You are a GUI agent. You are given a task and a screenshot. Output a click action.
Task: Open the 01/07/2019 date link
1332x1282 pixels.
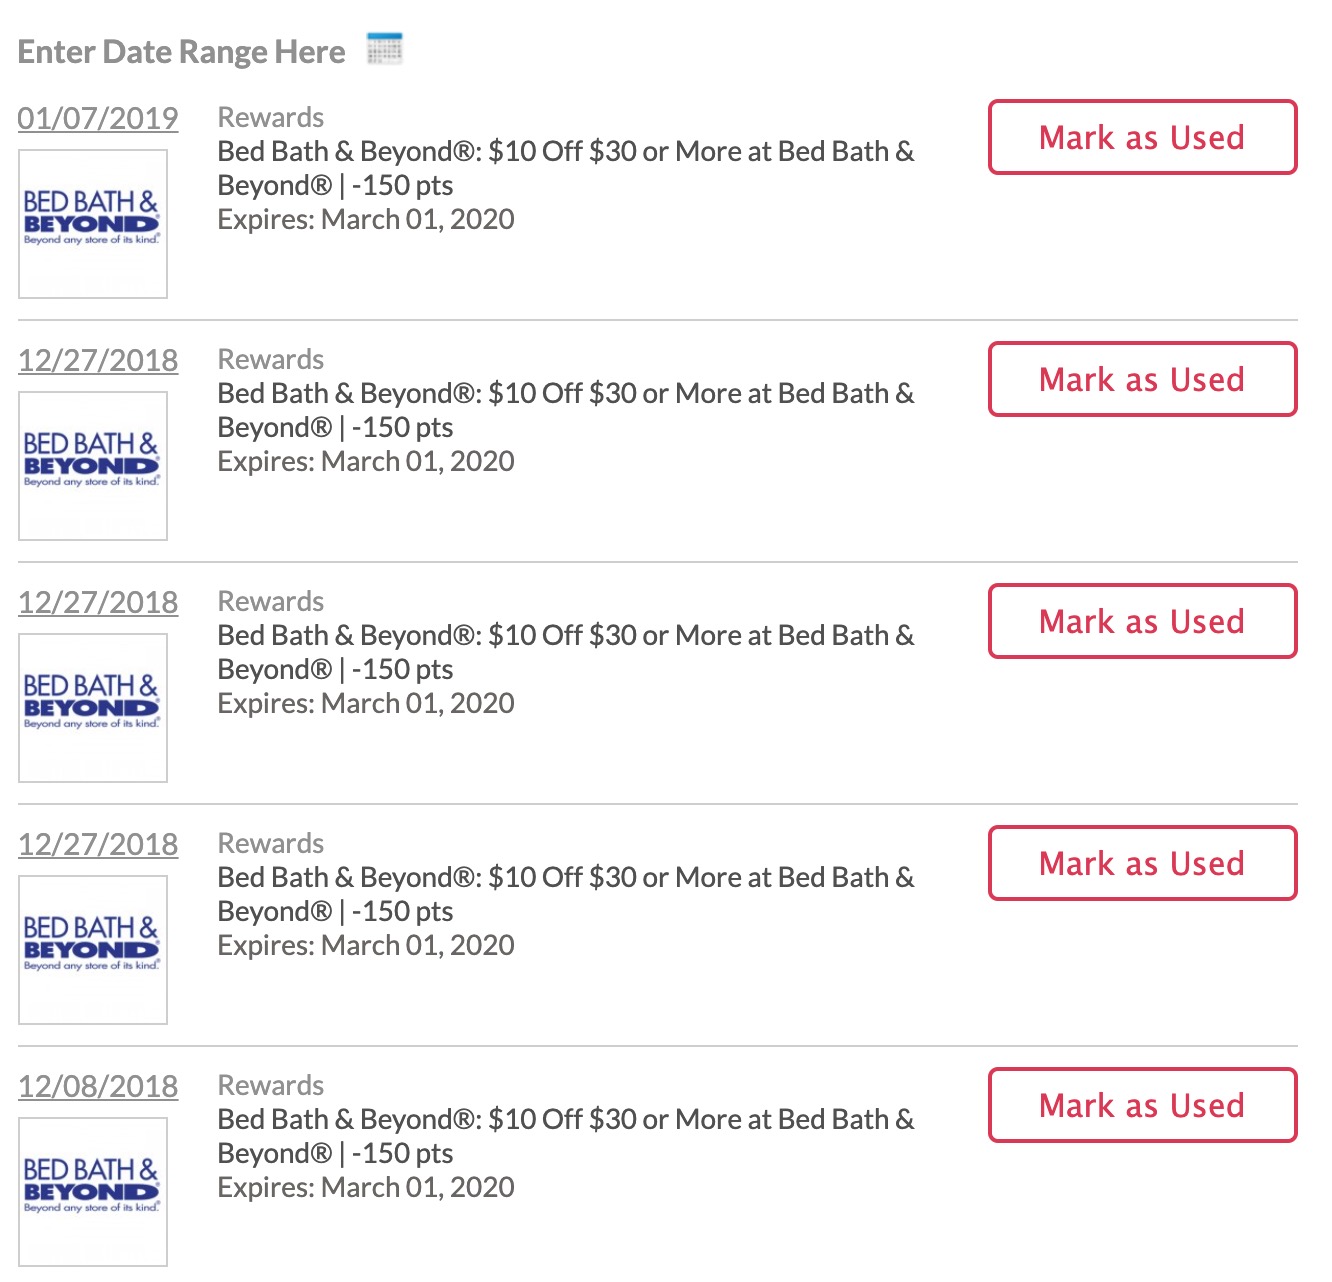point(98,118)
